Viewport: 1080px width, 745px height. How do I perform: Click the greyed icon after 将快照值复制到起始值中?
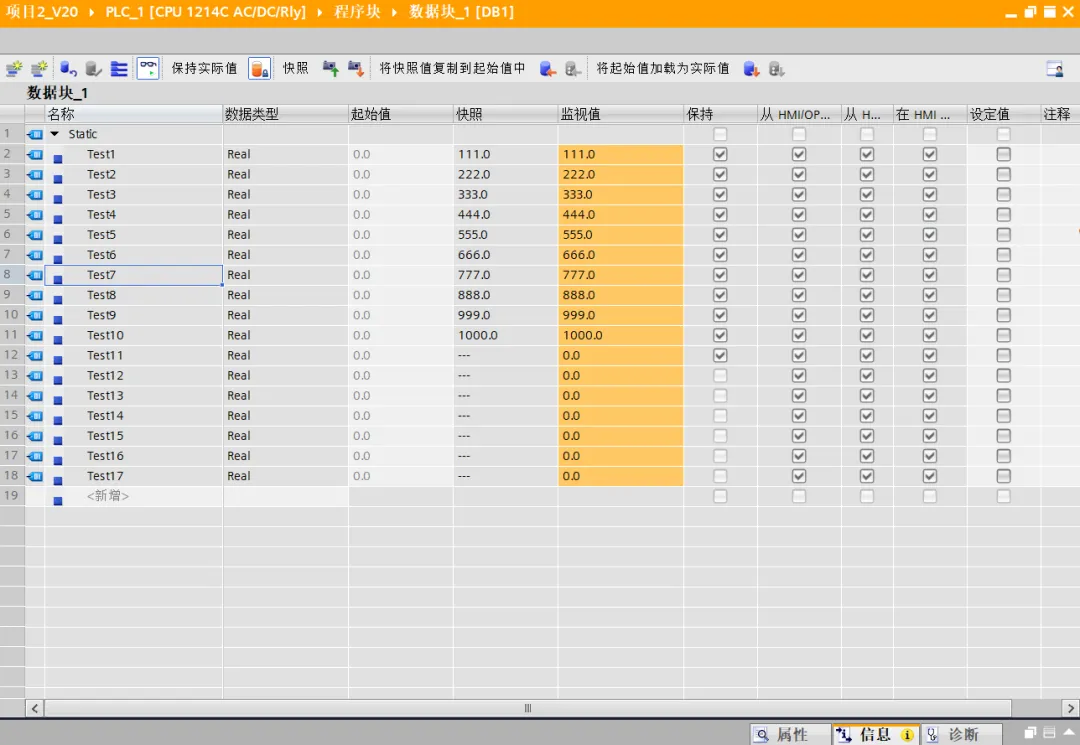(x=572, y=68)
